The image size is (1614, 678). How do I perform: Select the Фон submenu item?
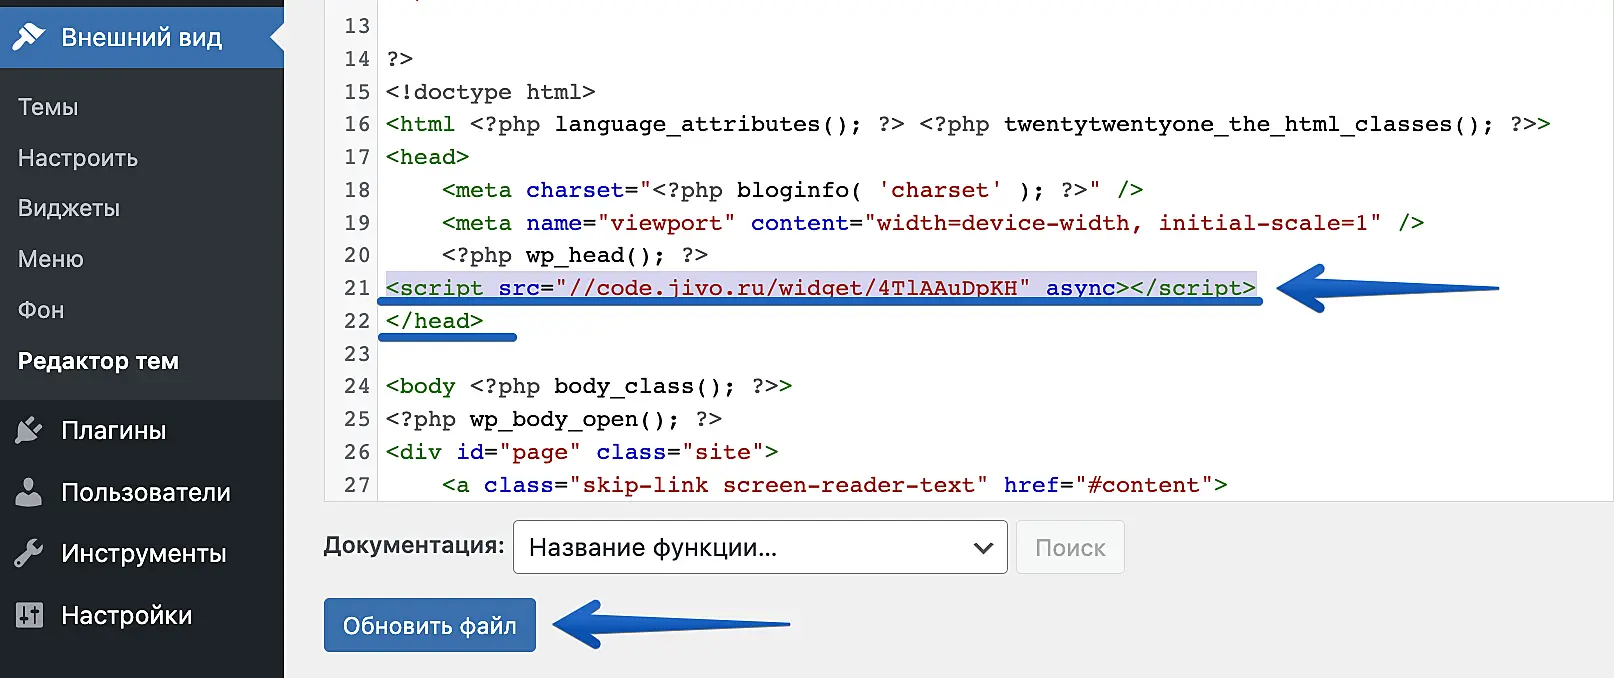coord(41,310)
